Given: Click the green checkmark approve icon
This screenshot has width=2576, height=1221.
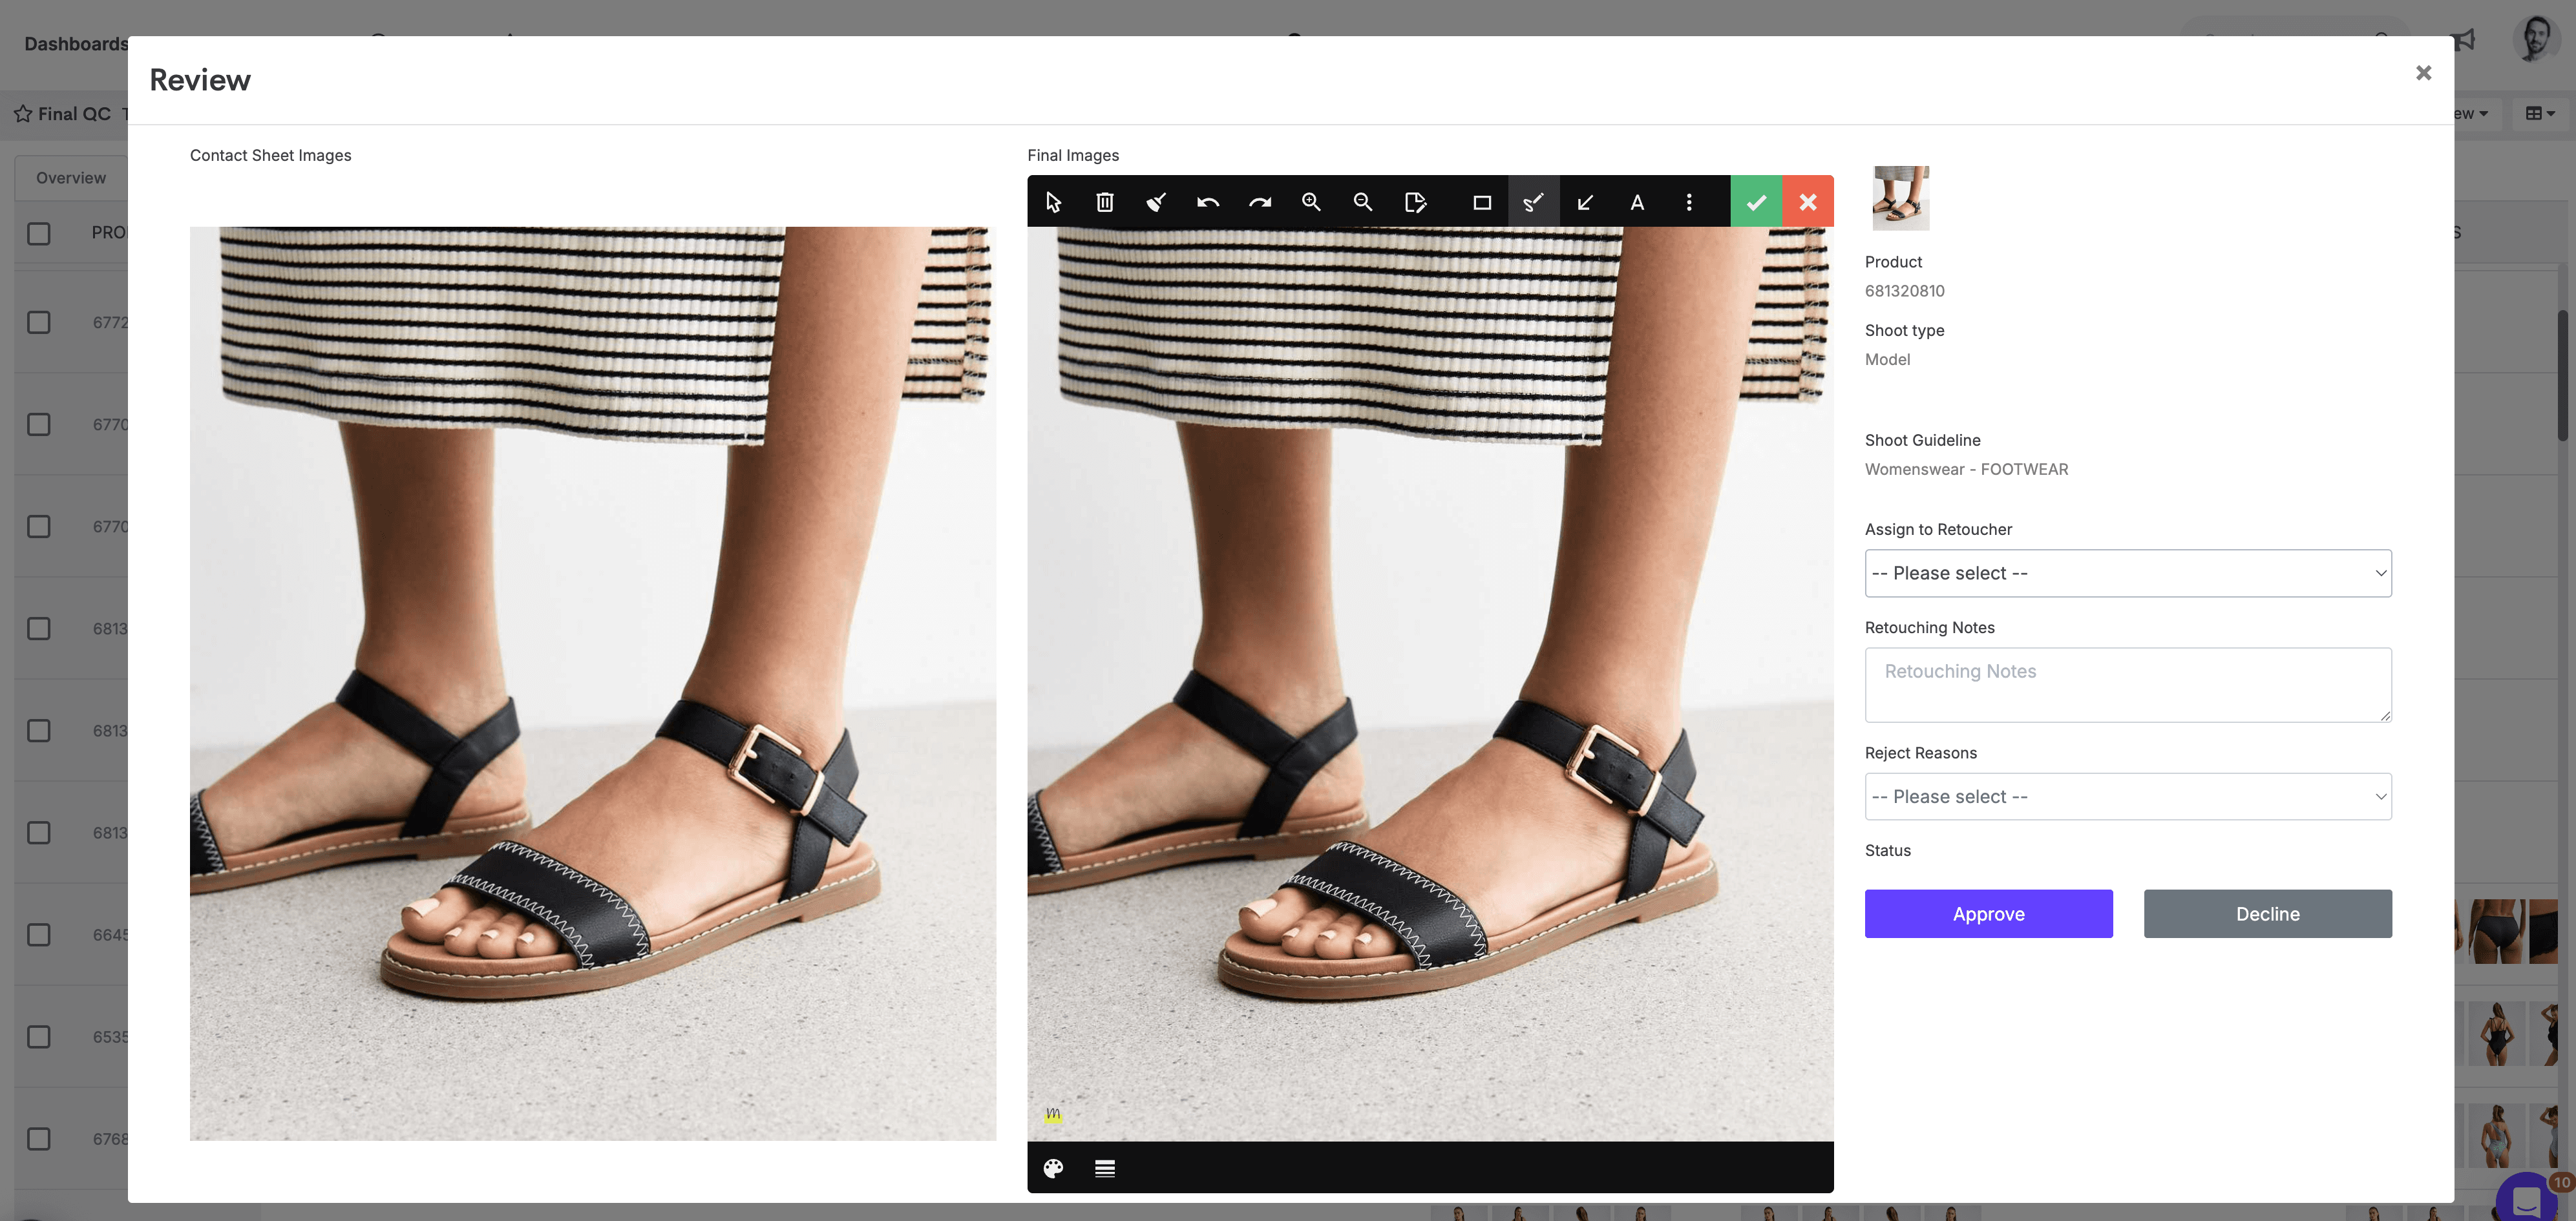Looking at the screenshot, I should 1756,202.
